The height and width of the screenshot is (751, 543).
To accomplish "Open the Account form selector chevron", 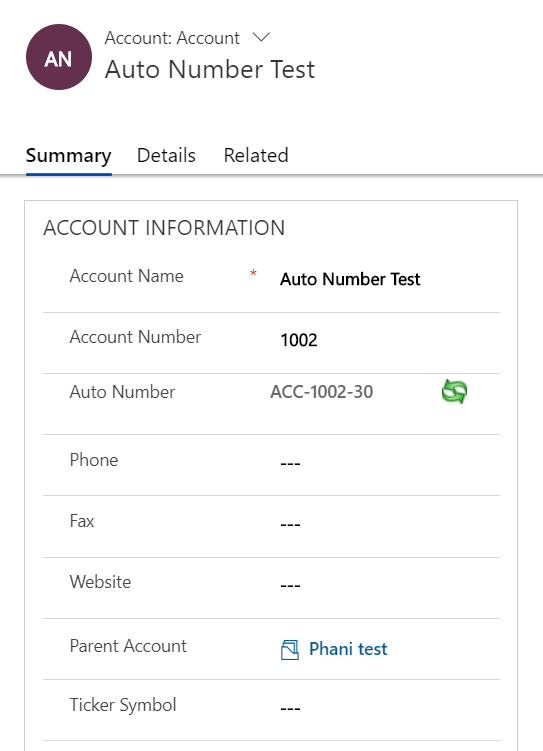I will [261, 37].
